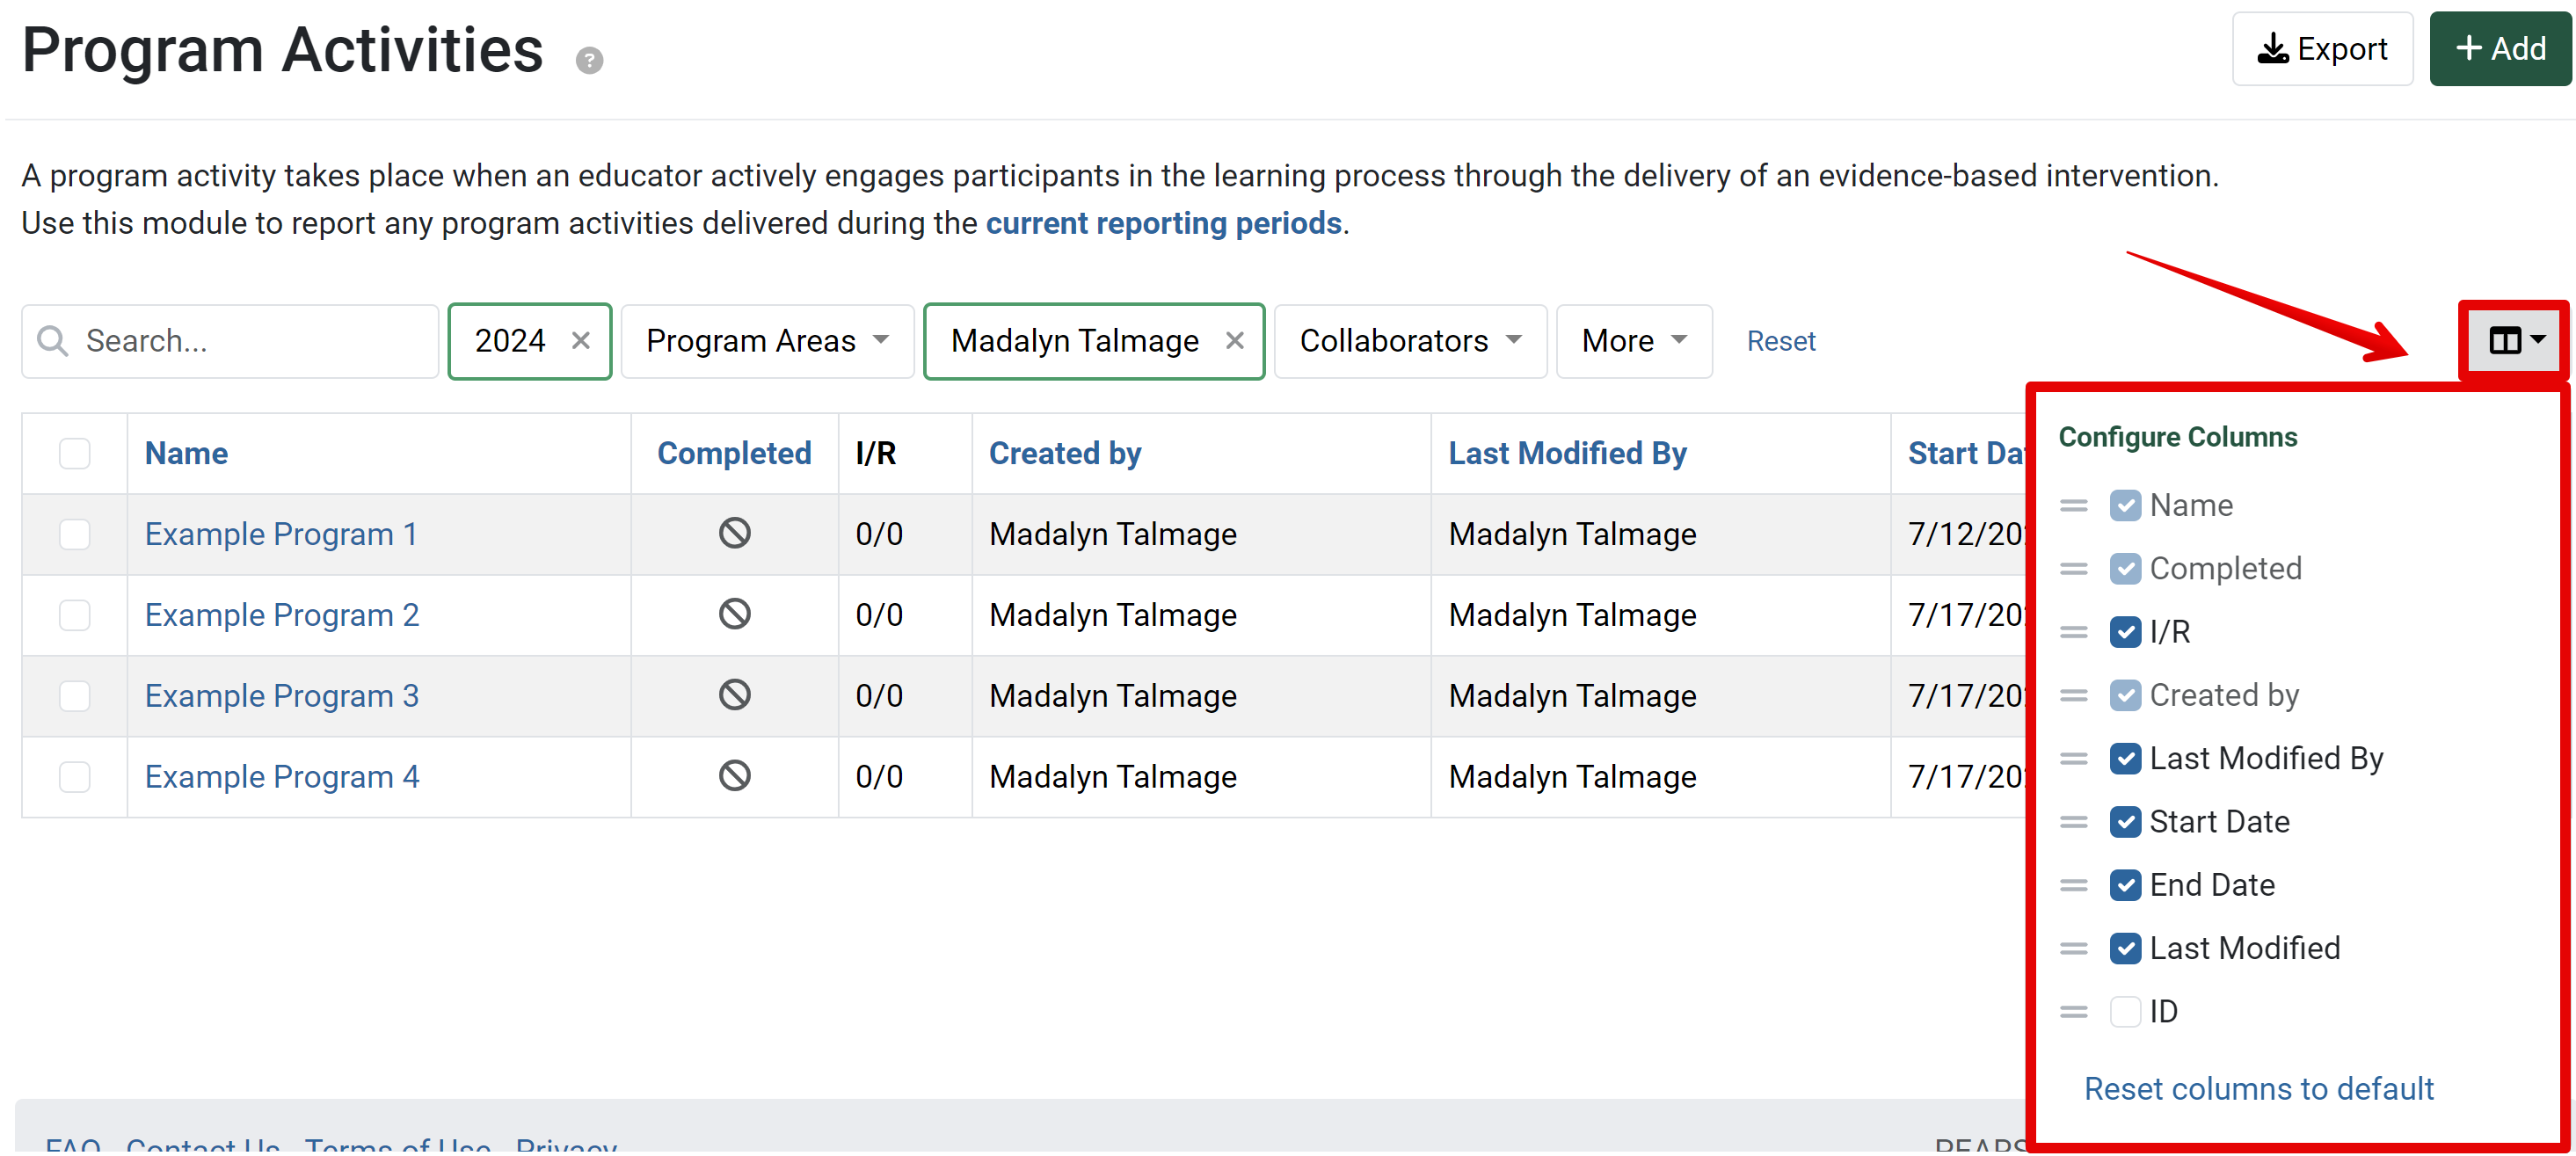Click the 0/0 I/R value for Example Program 2
Screen dimensions: 2576x1156
(878, 615)
